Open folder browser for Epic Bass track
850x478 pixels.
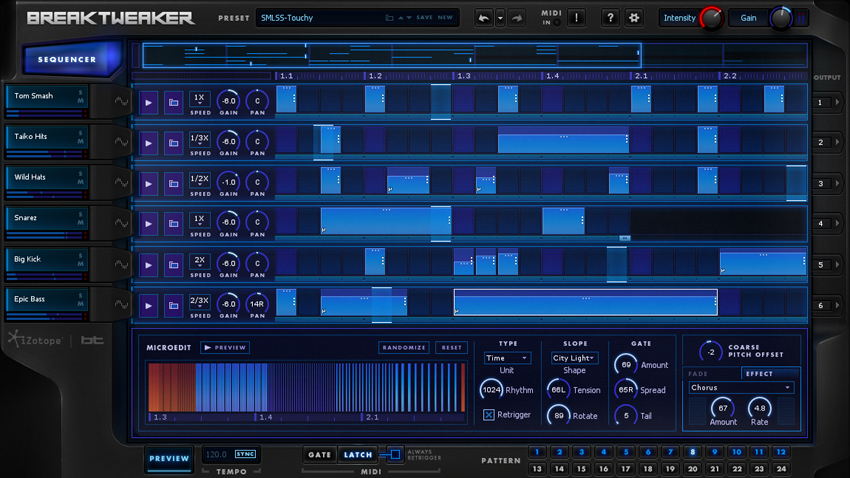173,306
